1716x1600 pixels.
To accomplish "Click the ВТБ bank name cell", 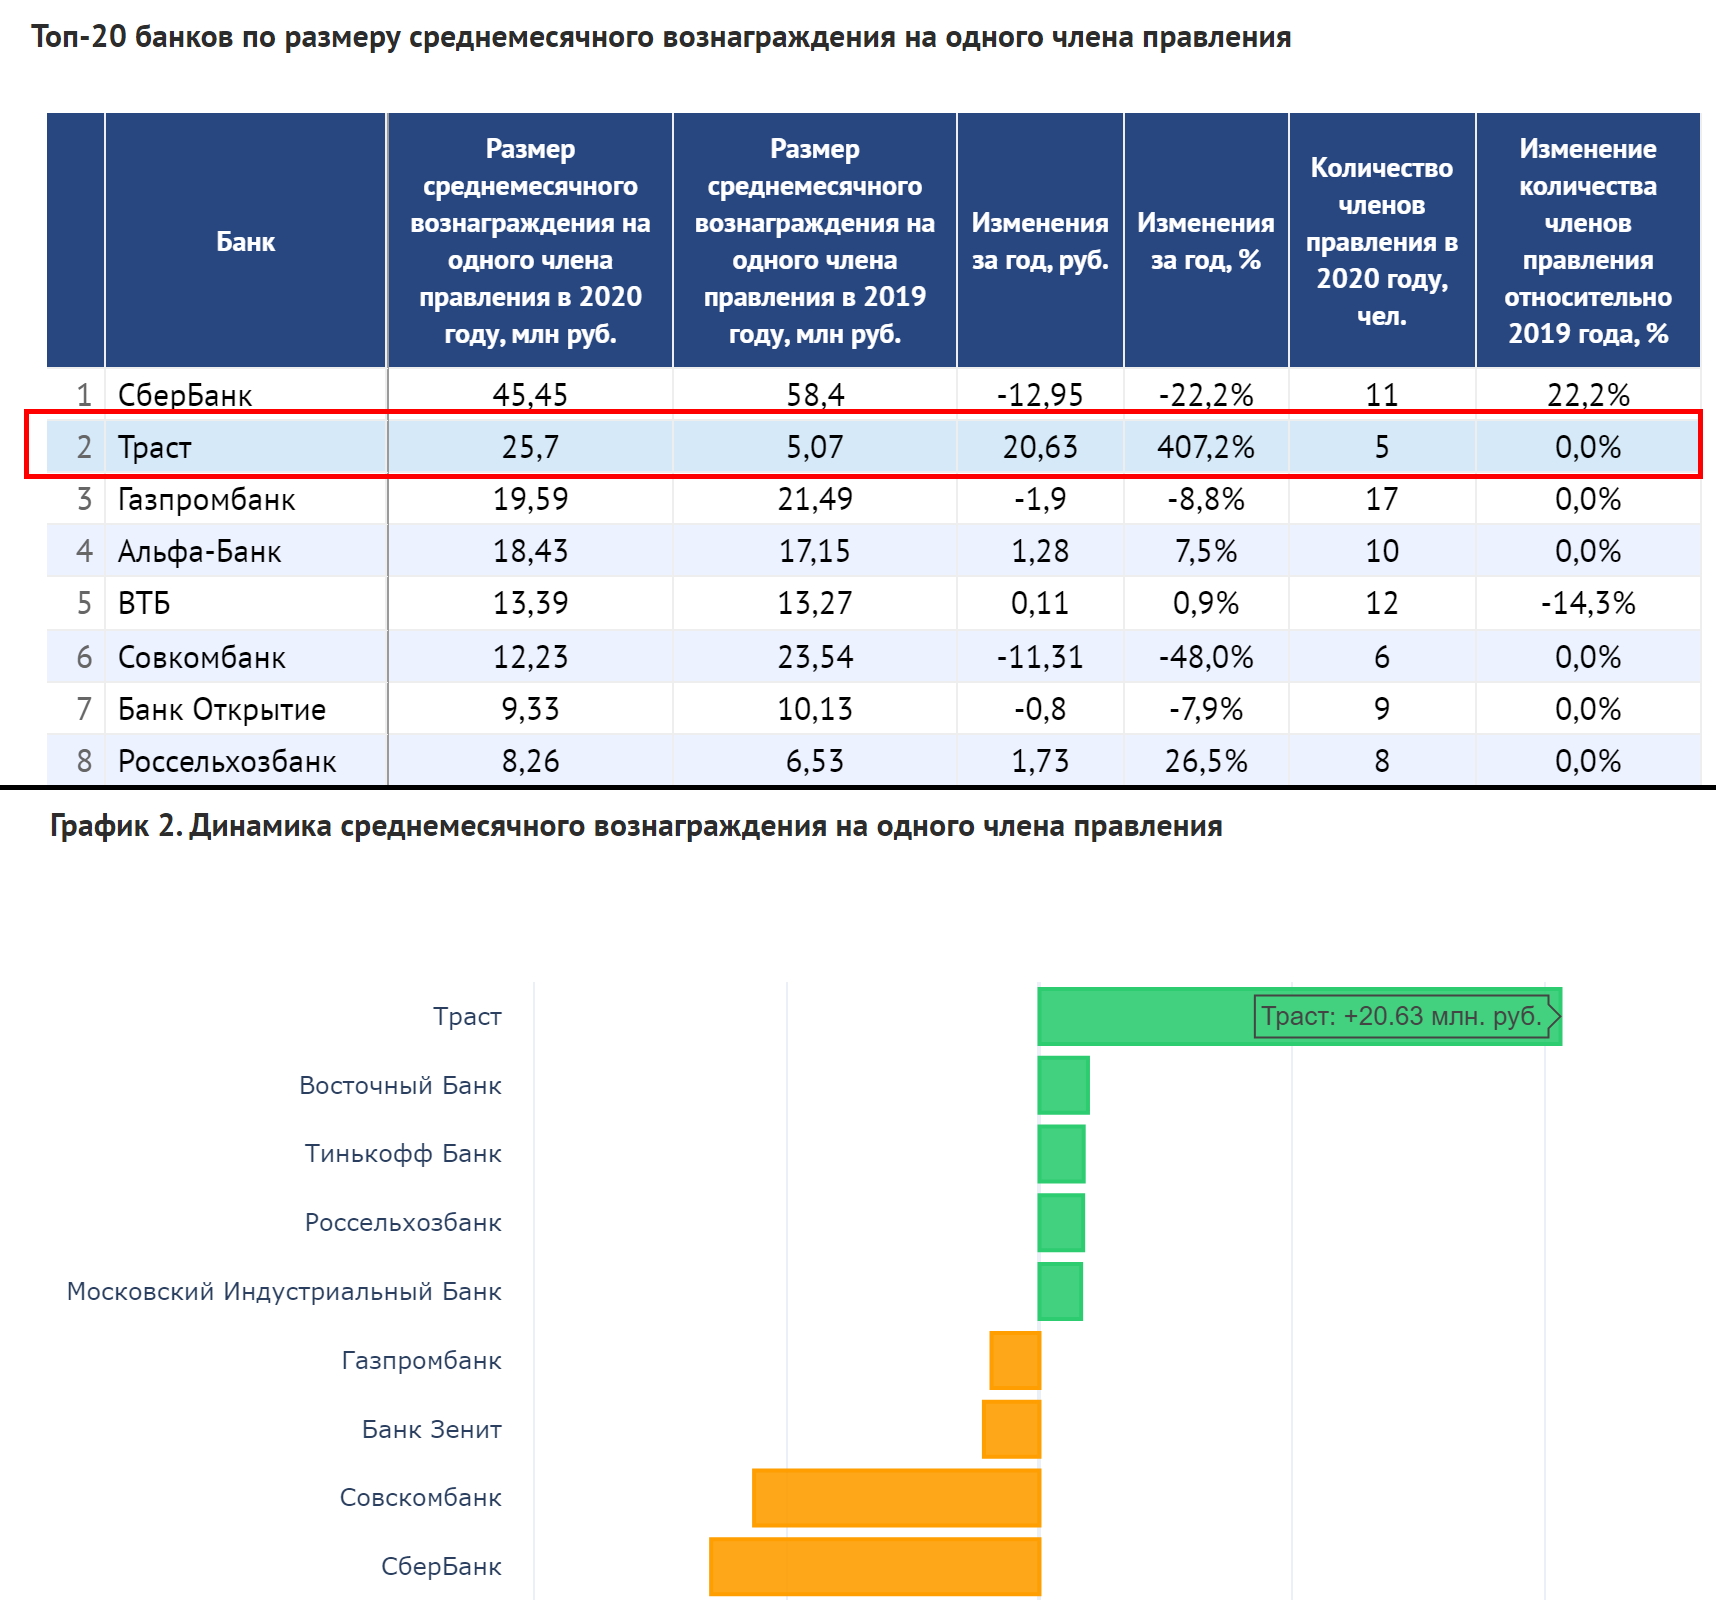I will click(x=144, y=603).
